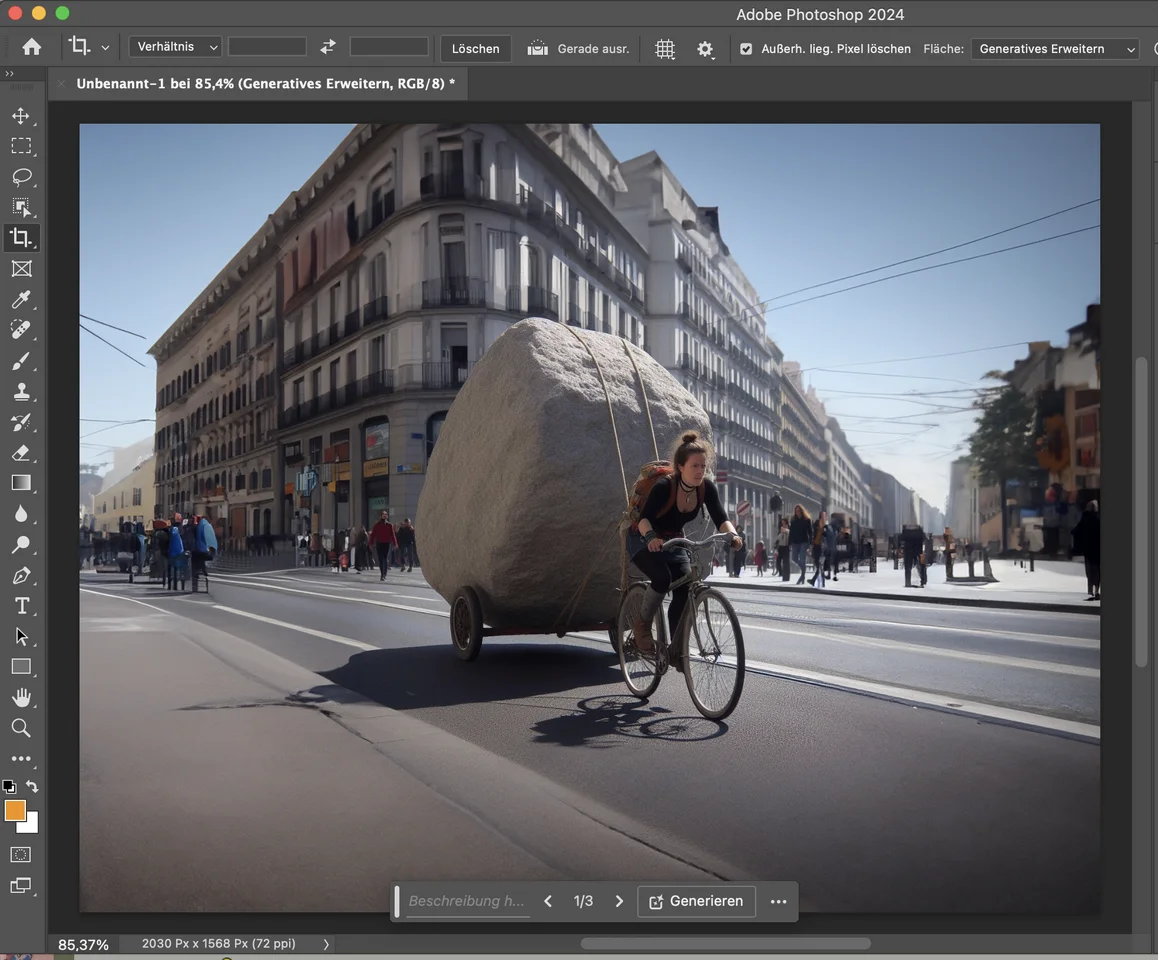Select the Move tool
The height and width of the screenshot is (960, 1158).
[x=21, y=116]
